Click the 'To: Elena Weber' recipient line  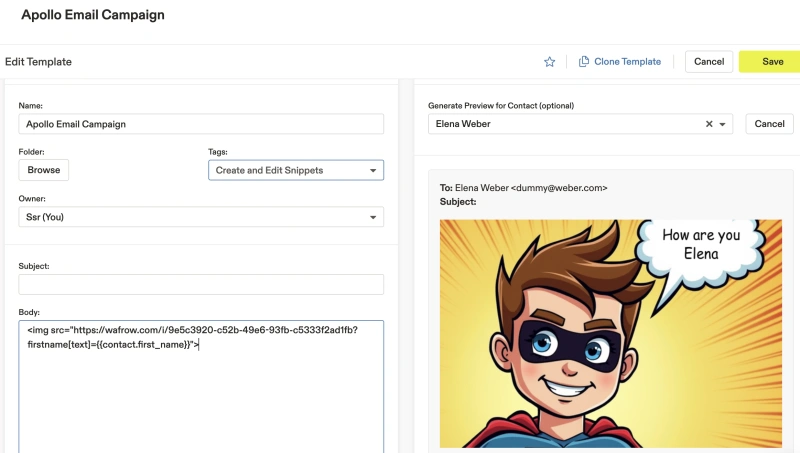[523, 188]
